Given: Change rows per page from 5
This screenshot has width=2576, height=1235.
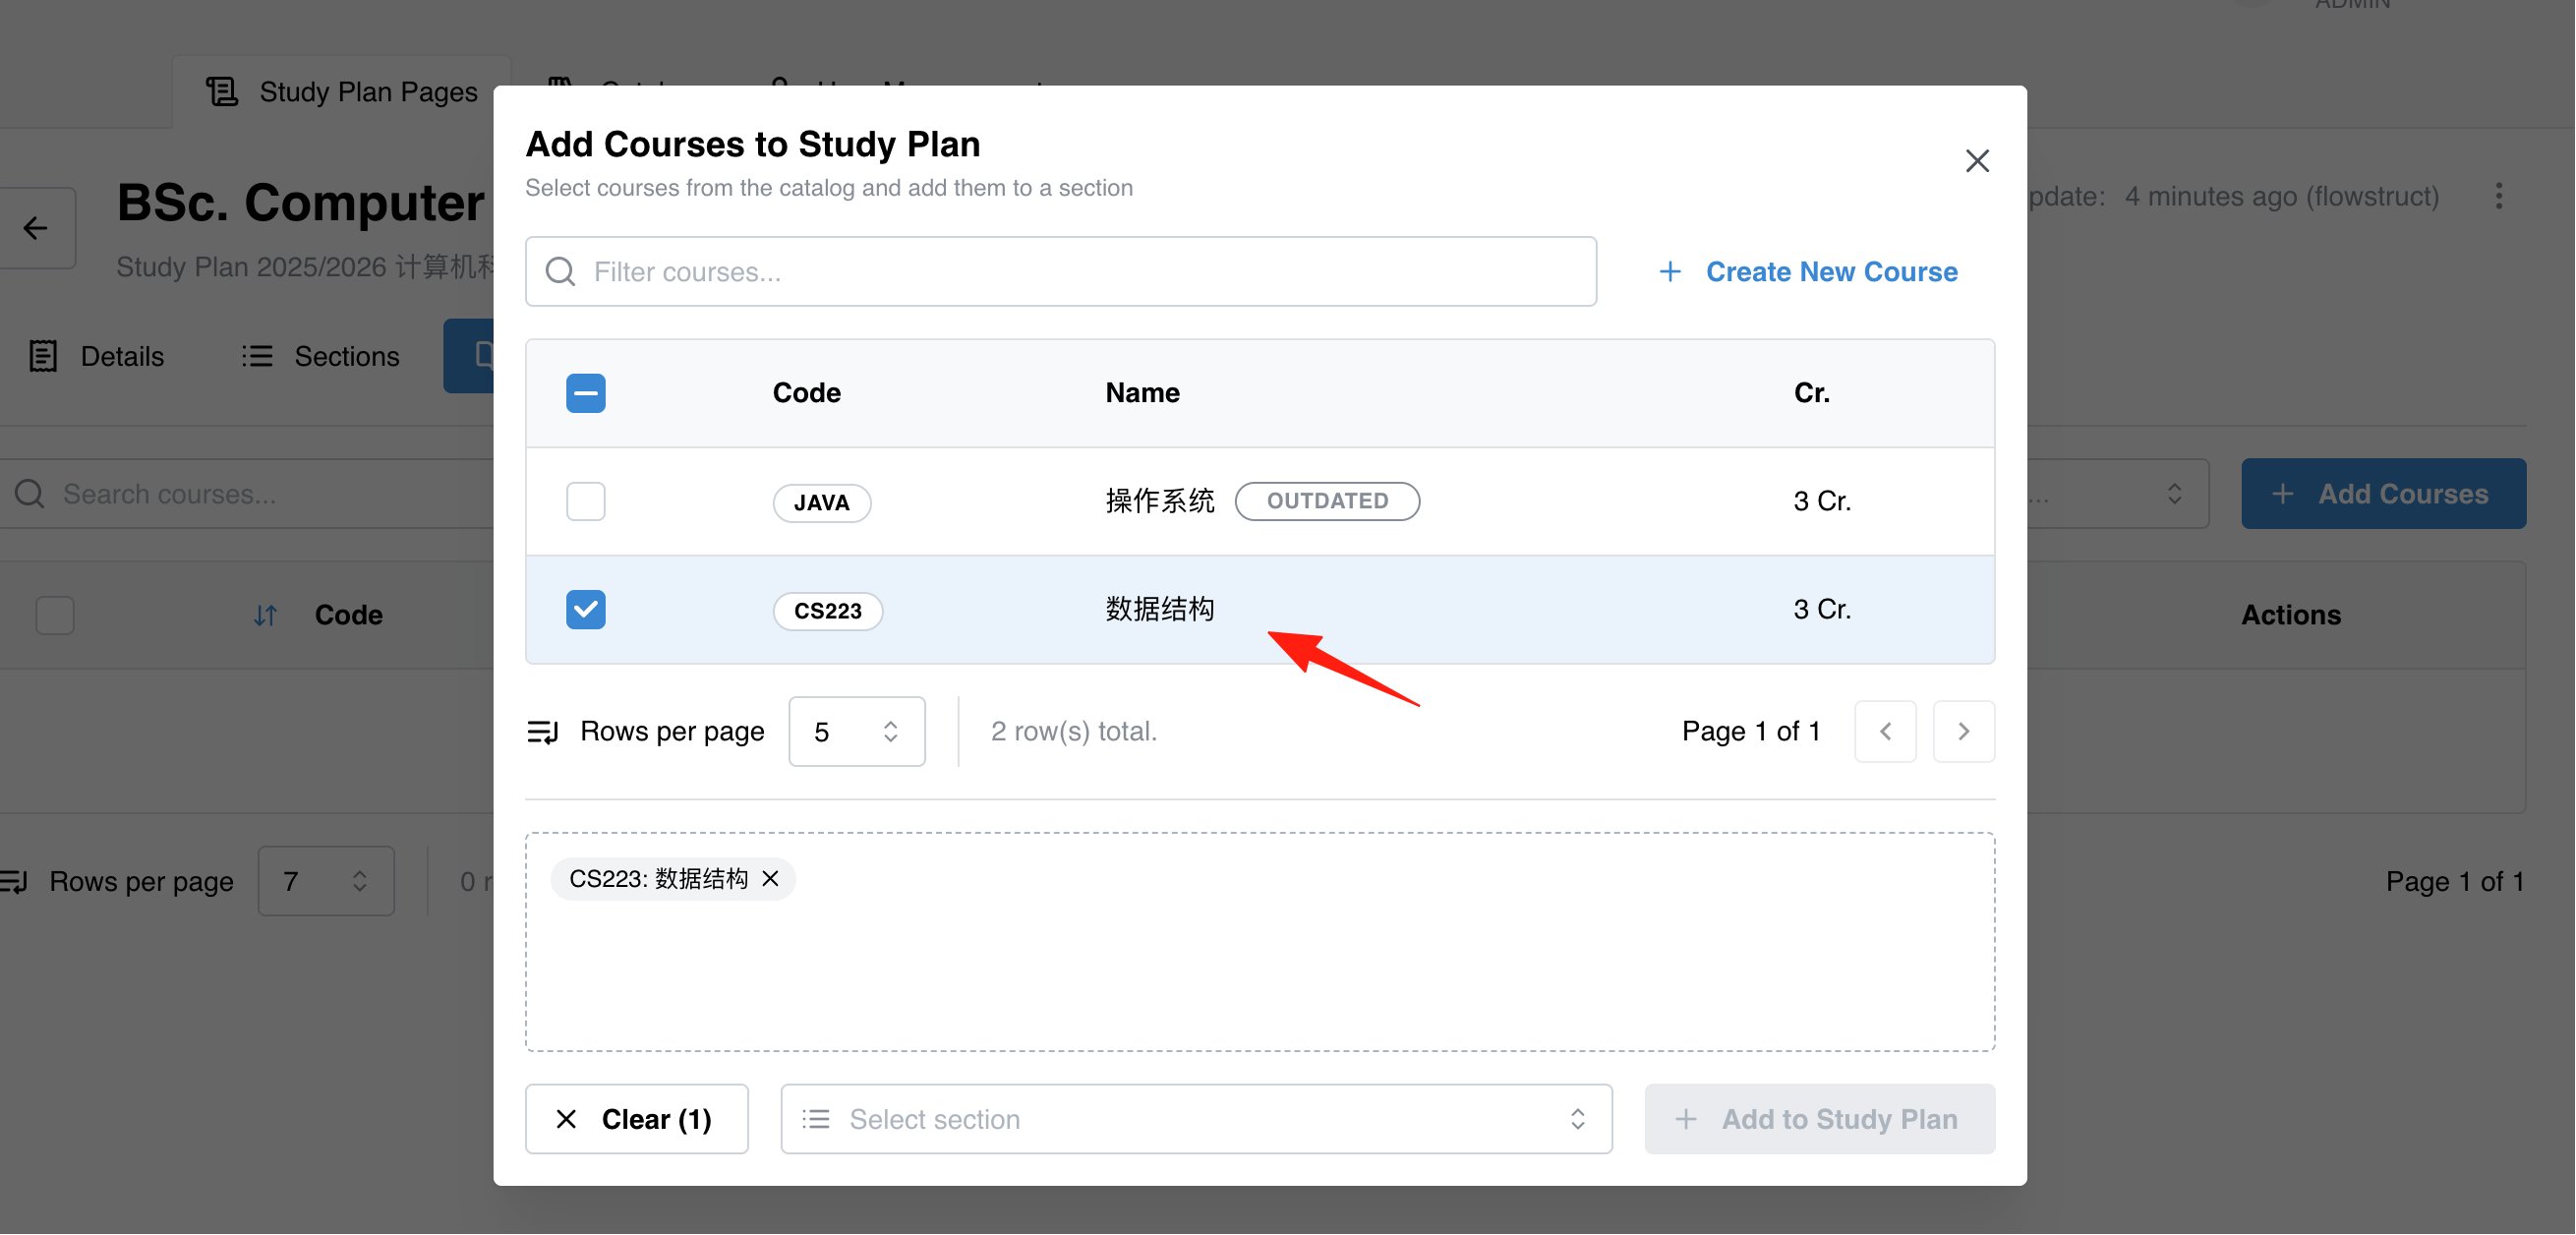Looking at the screenshot, I should coord(856,731).
